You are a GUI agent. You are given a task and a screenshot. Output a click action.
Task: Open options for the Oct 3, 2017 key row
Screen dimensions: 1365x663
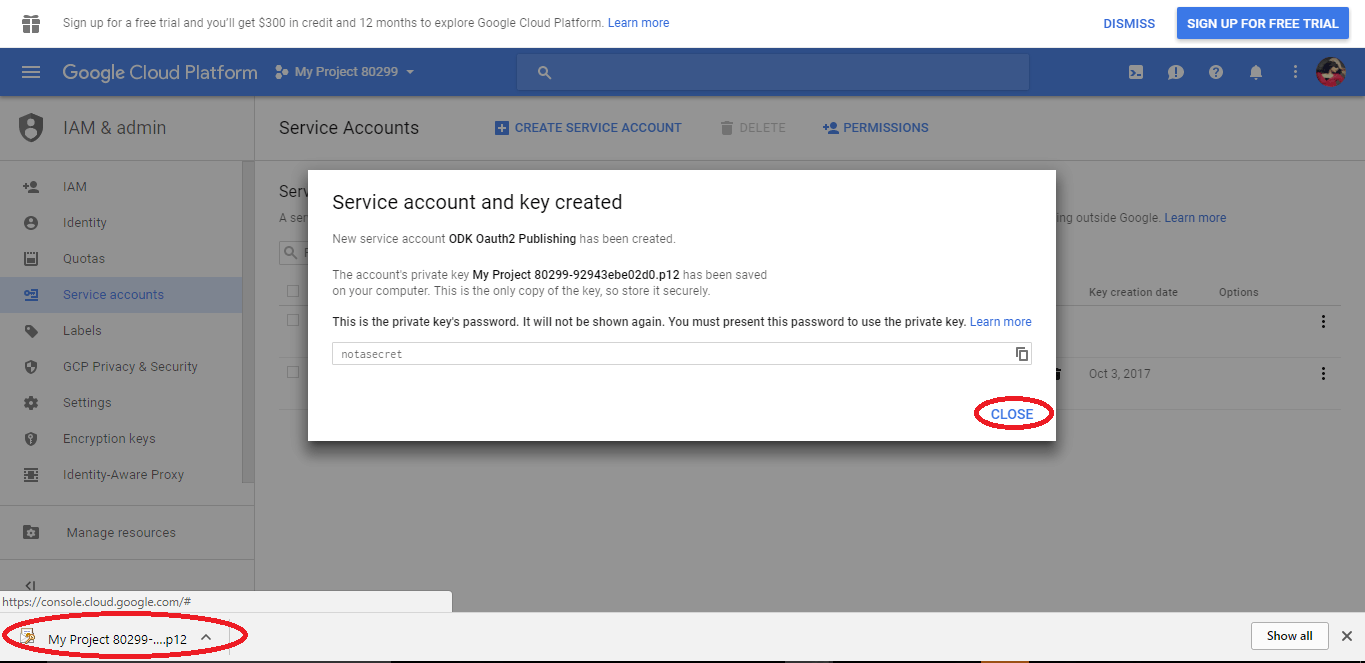click(1323, 374)
